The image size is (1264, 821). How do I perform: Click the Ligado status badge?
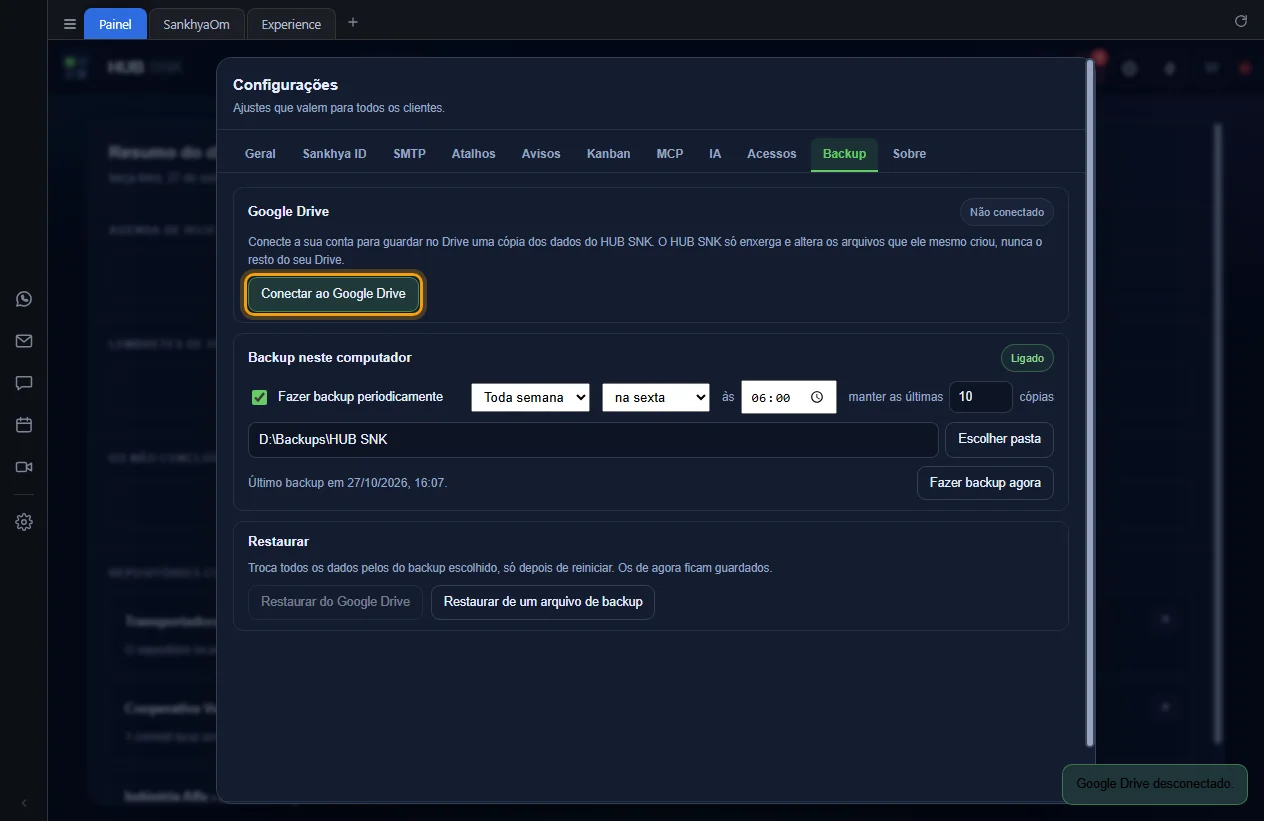(1027, 358)
